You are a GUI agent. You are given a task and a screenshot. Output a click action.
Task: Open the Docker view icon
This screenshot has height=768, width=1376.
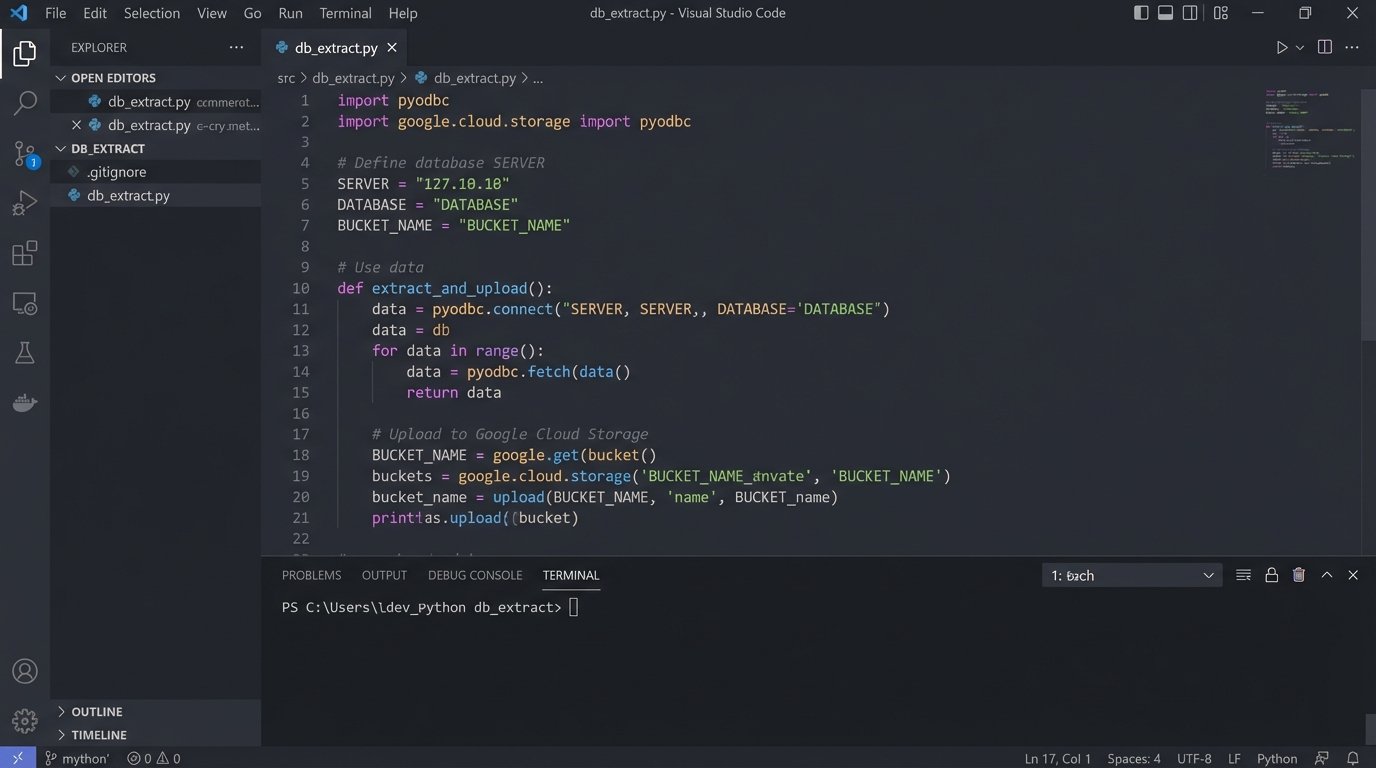25,403
